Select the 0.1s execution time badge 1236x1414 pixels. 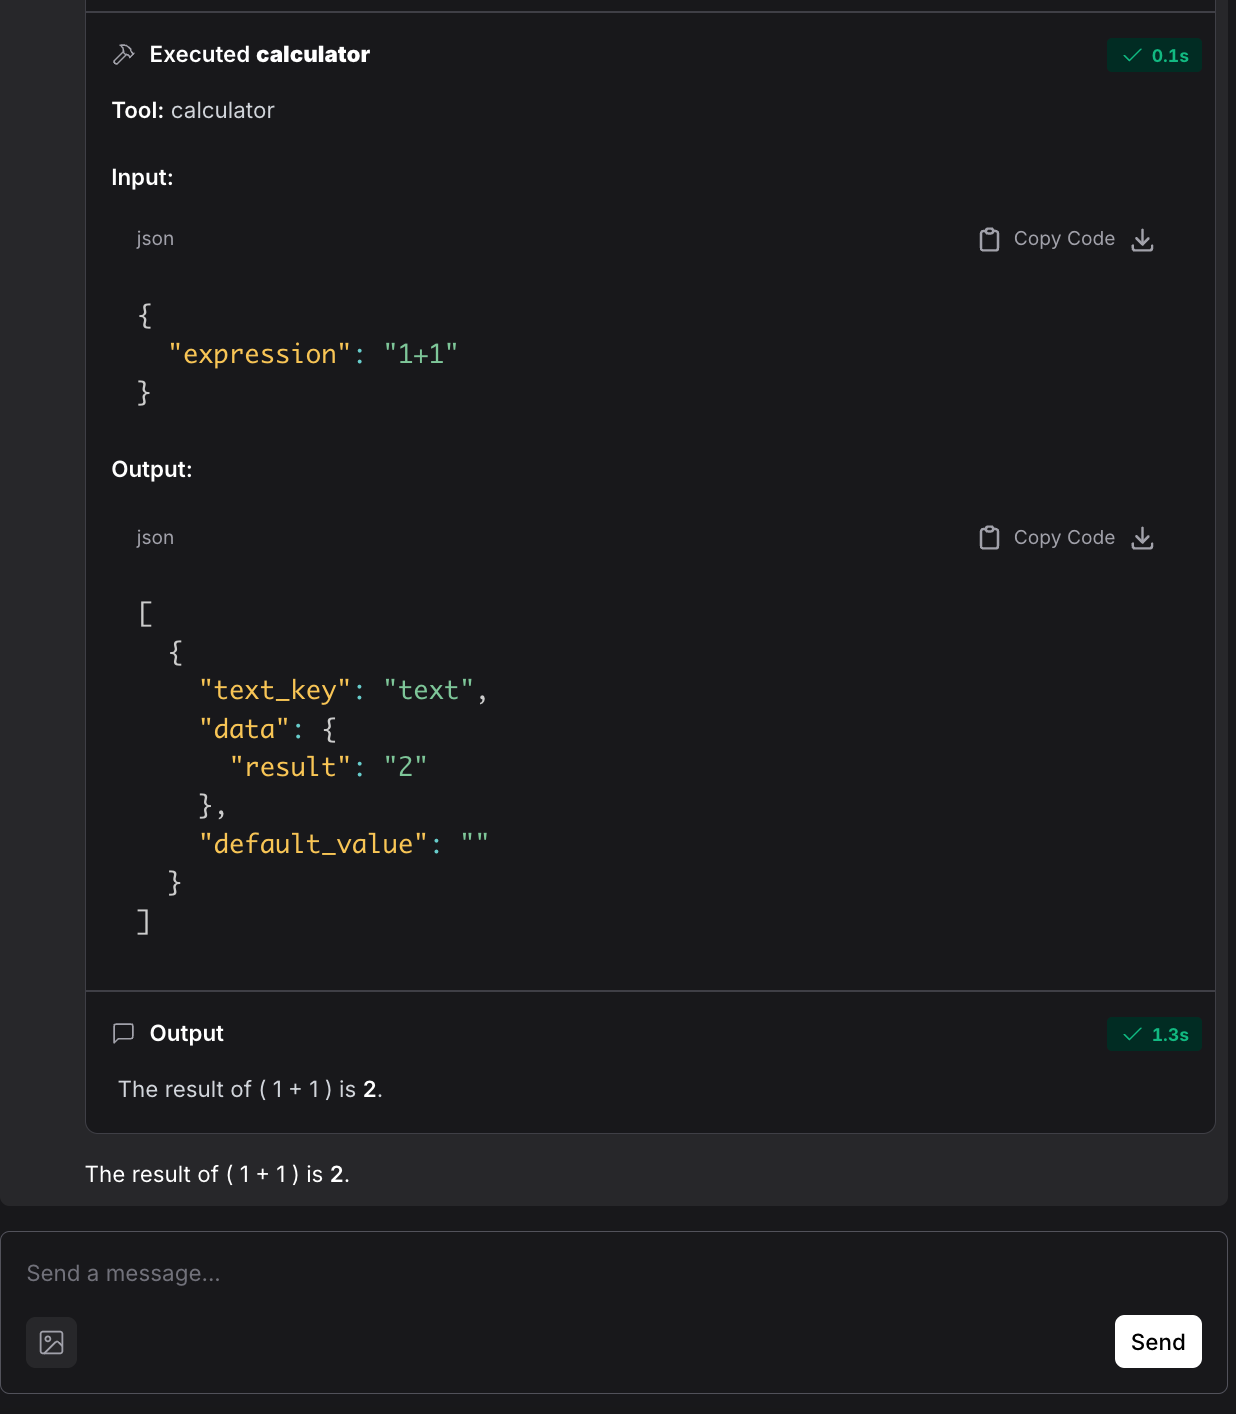coord(1155,56)
